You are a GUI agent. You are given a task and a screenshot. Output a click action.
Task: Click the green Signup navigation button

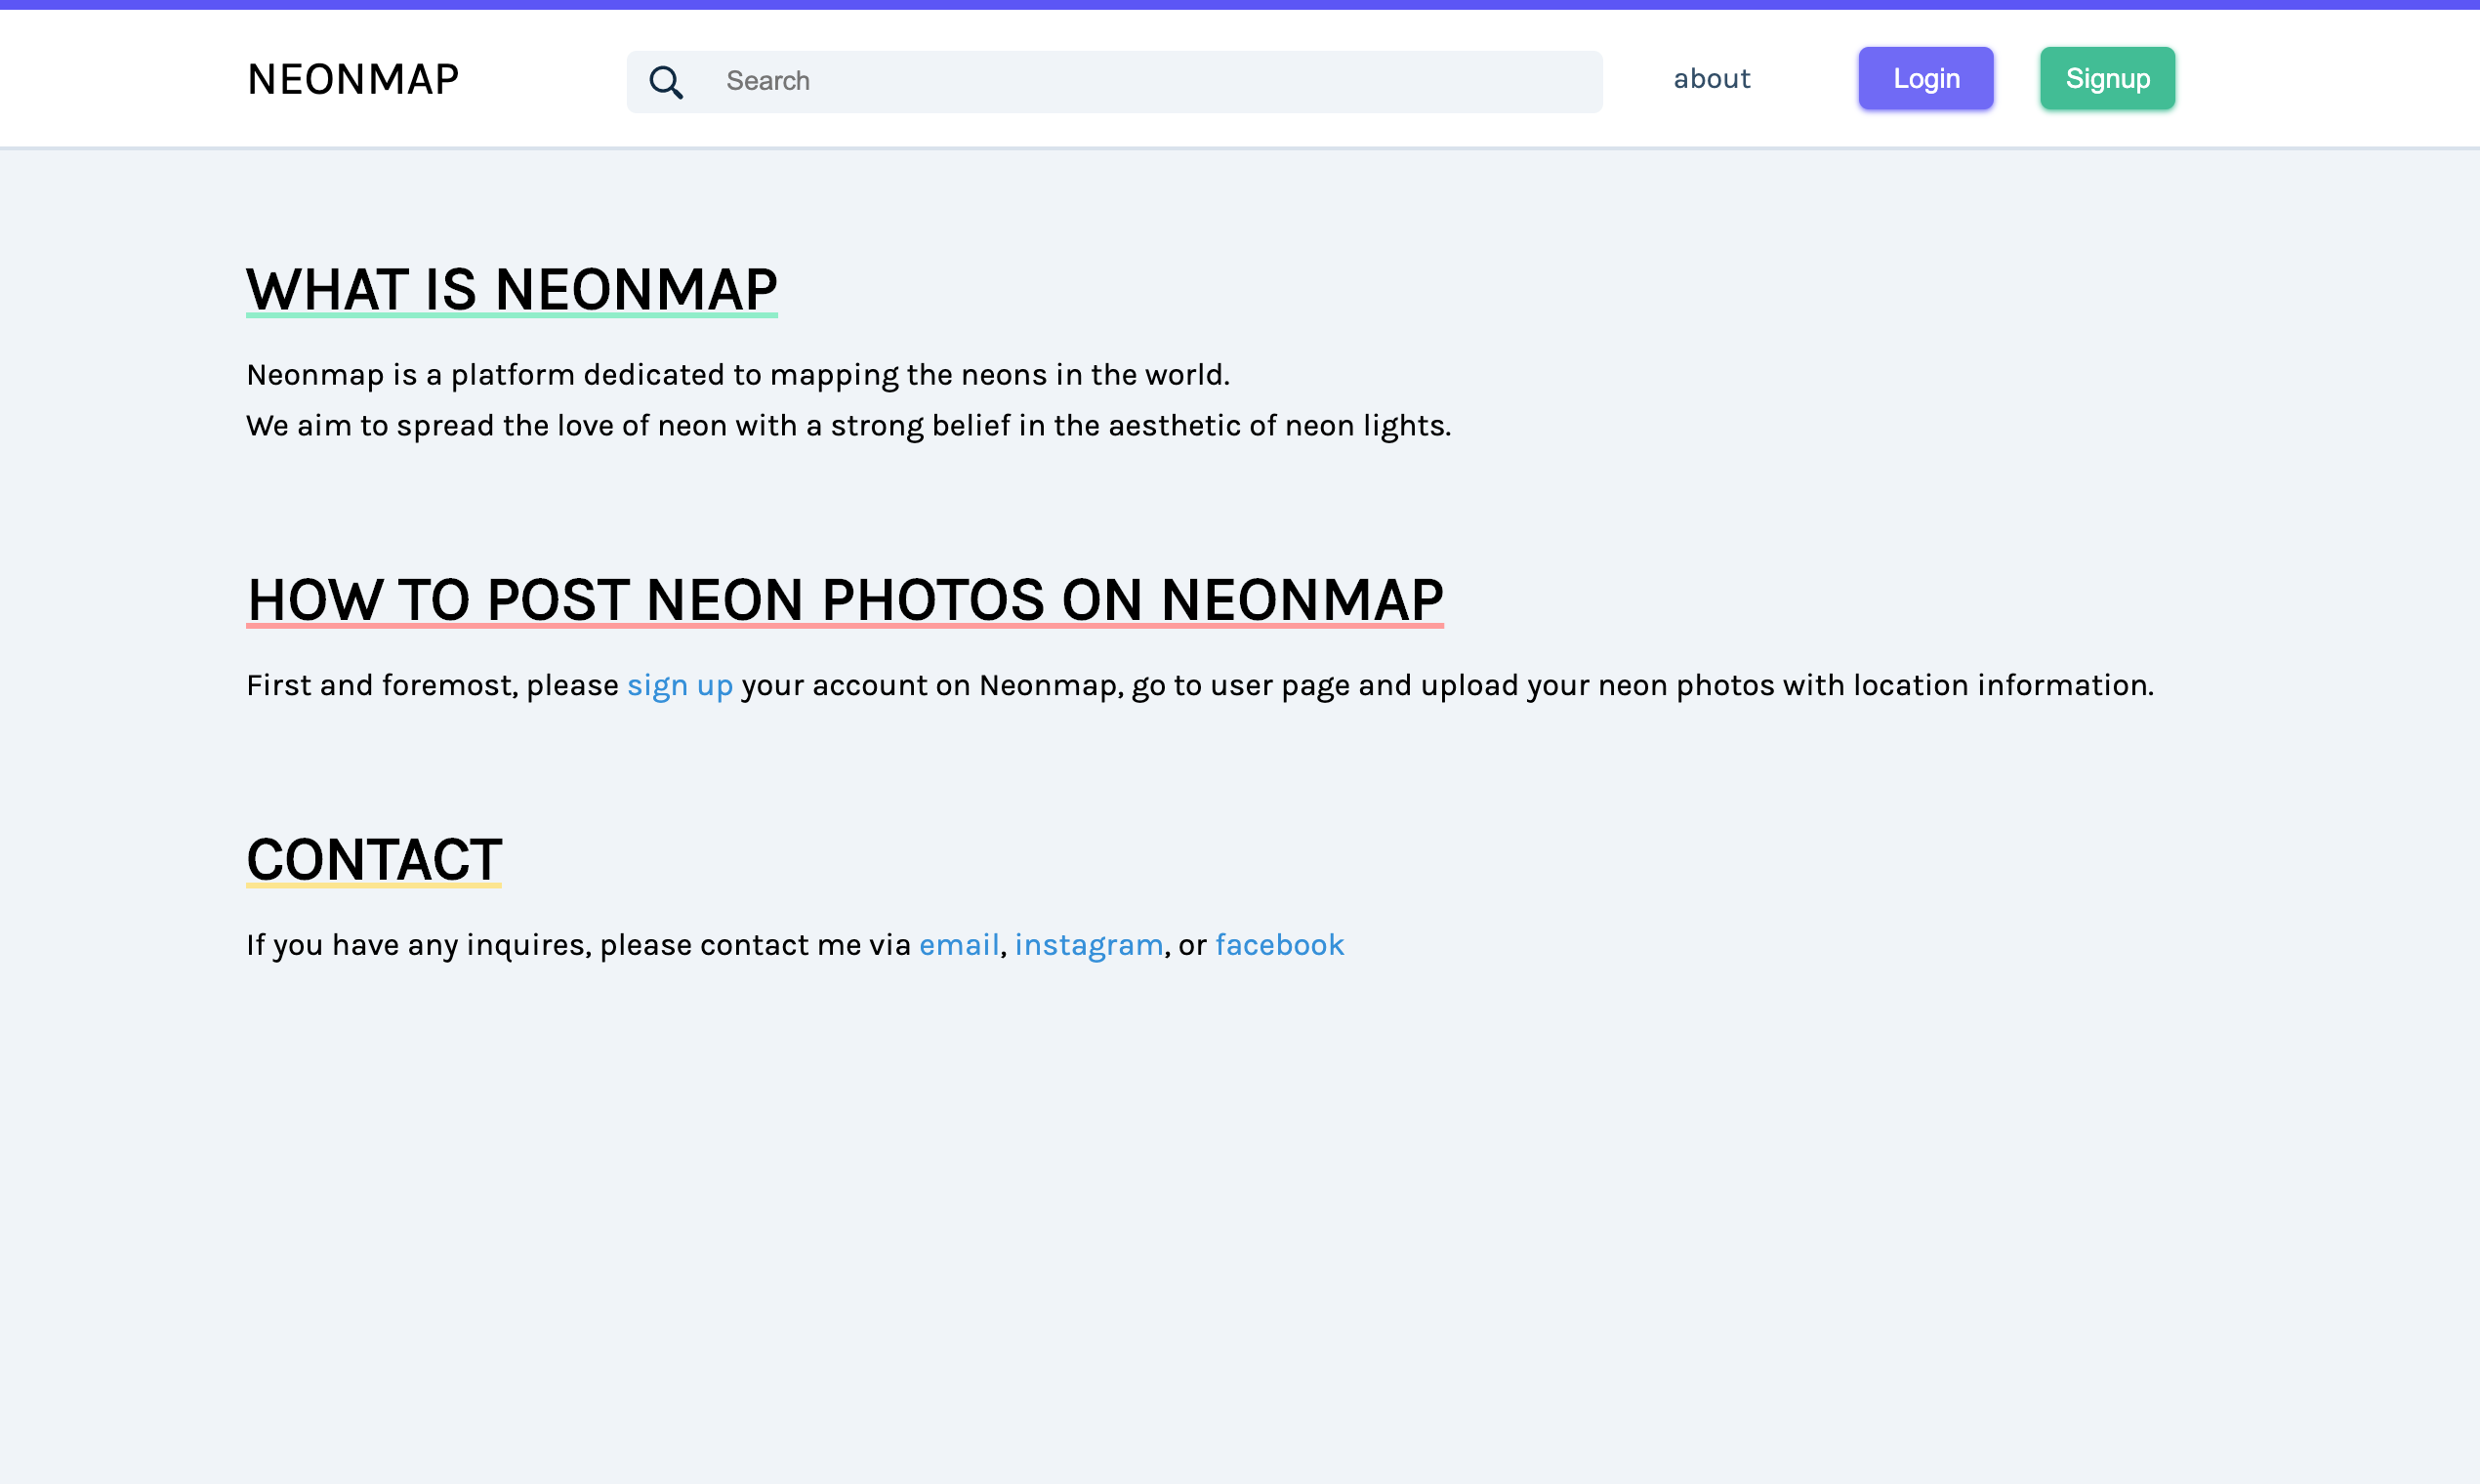coord(2107,78)
